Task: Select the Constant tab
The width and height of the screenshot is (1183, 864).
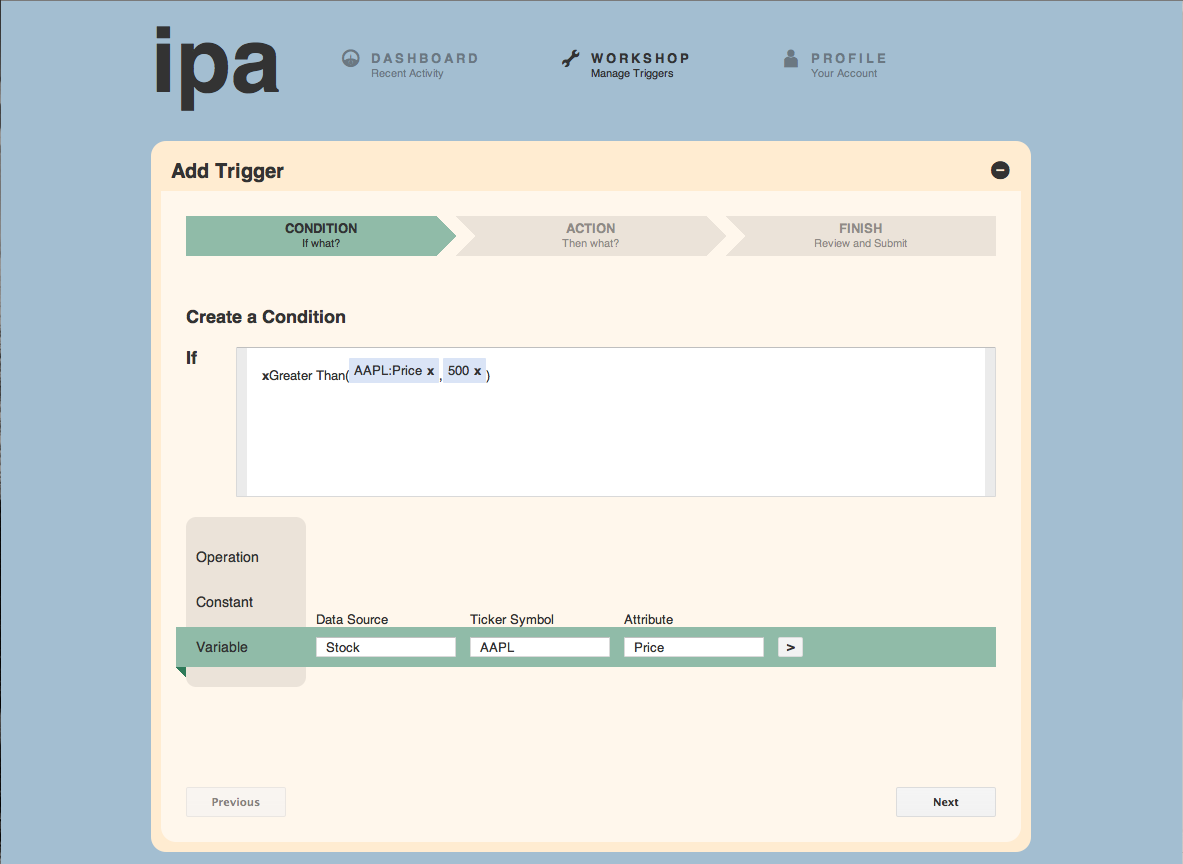Action: tap(225, 602)
